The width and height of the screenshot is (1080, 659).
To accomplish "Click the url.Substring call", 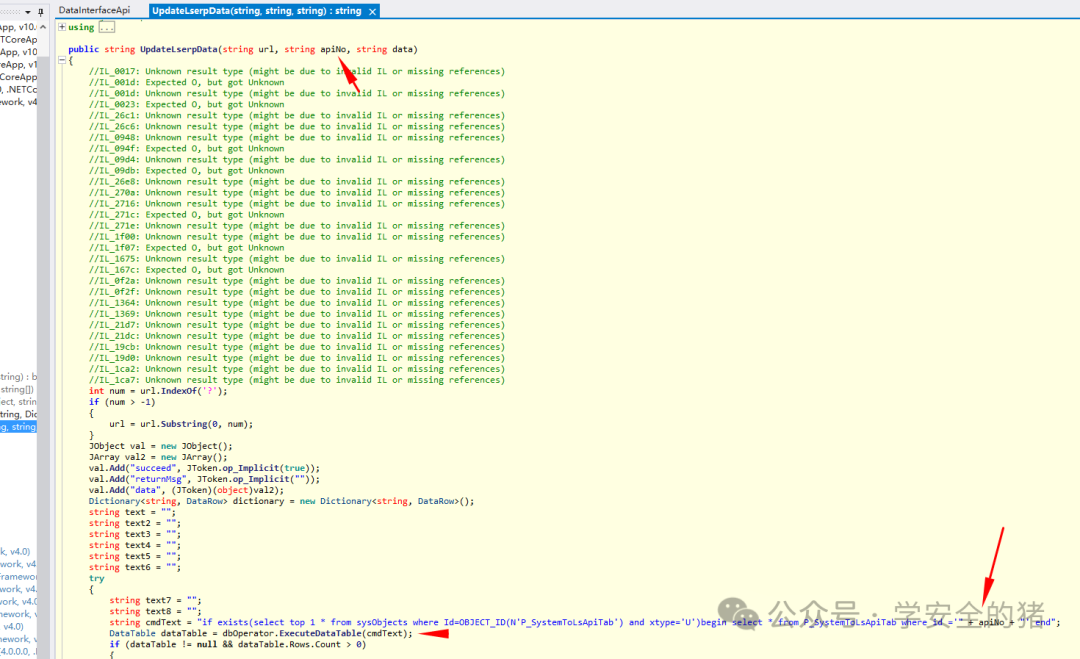I will click(x=173, y=424).
